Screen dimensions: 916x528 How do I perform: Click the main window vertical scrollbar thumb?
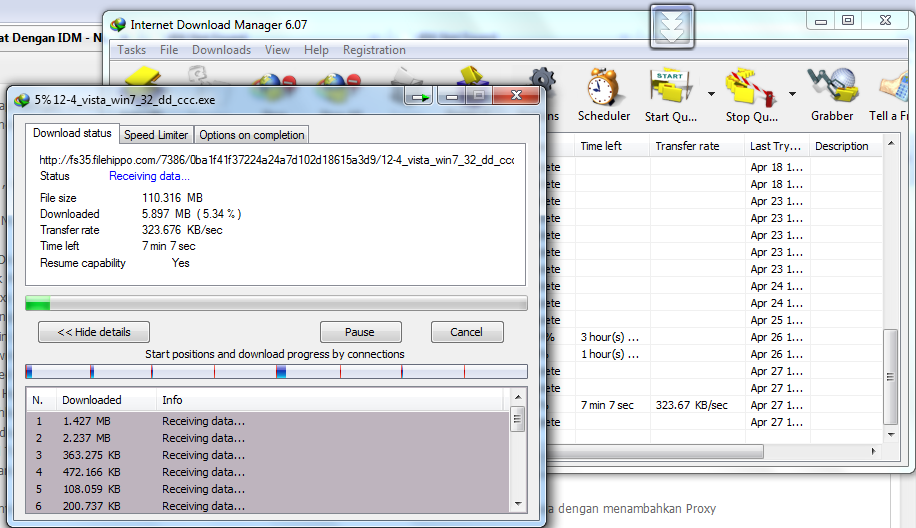pos(890,377)
